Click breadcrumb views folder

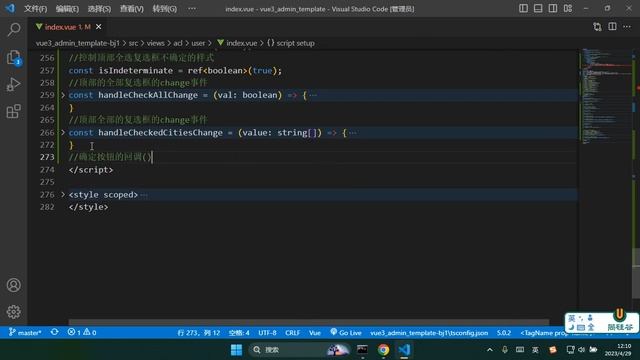pyautogui.click(x=156, y=43)
